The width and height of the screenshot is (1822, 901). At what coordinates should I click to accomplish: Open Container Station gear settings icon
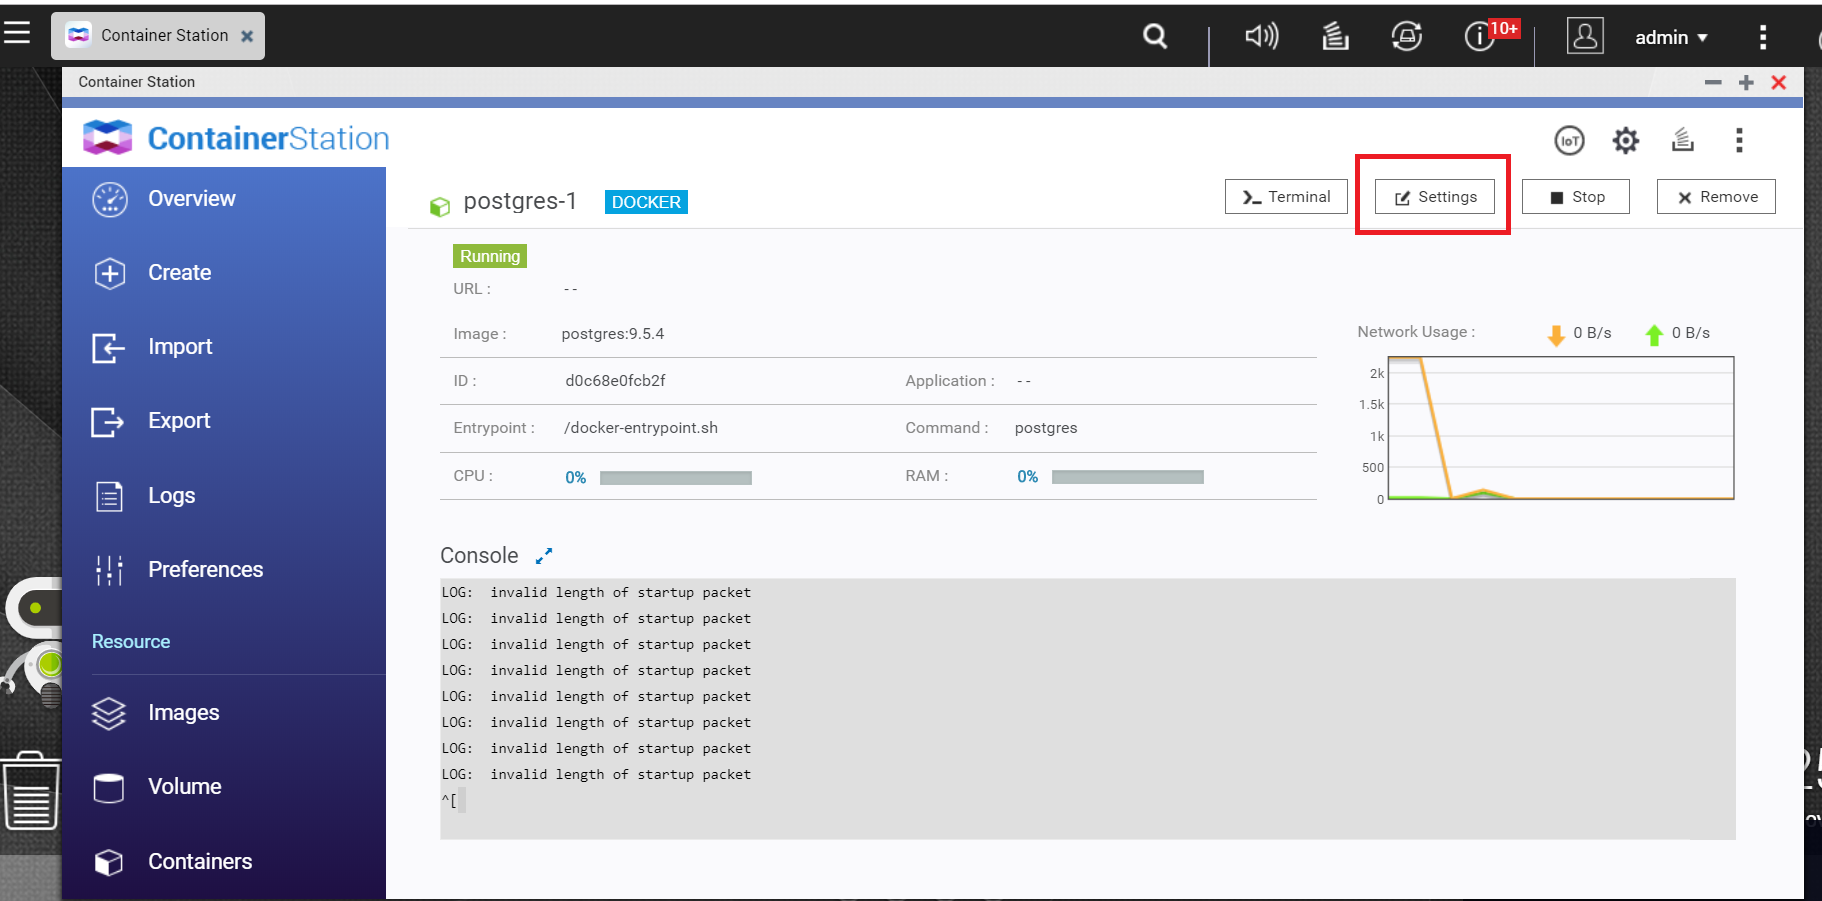click(1626, 141)
